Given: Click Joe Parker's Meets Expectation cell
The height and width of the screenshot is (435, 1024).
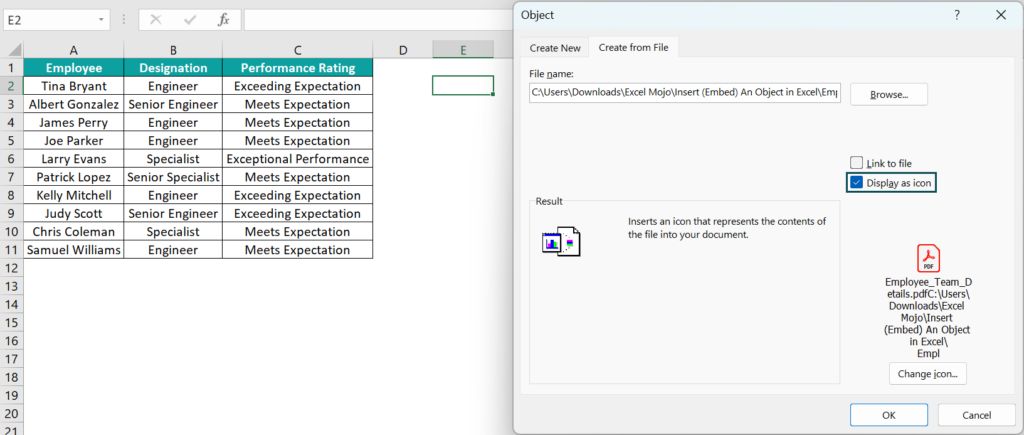Looking at the screenshot, I should pyautogui.click(x=298, y=141).
